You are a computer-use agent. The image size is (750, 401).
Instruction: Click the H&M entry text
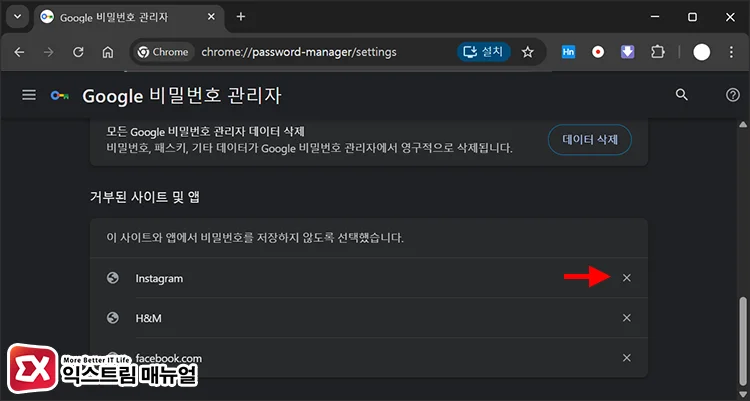pos(148,318)
